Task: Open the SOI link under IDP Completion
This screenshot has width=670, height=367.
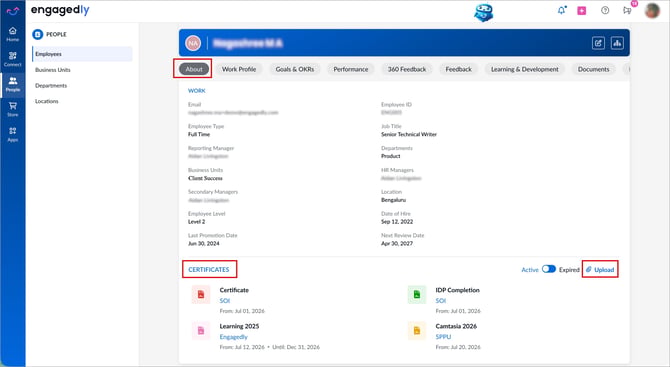Action: 441,301
